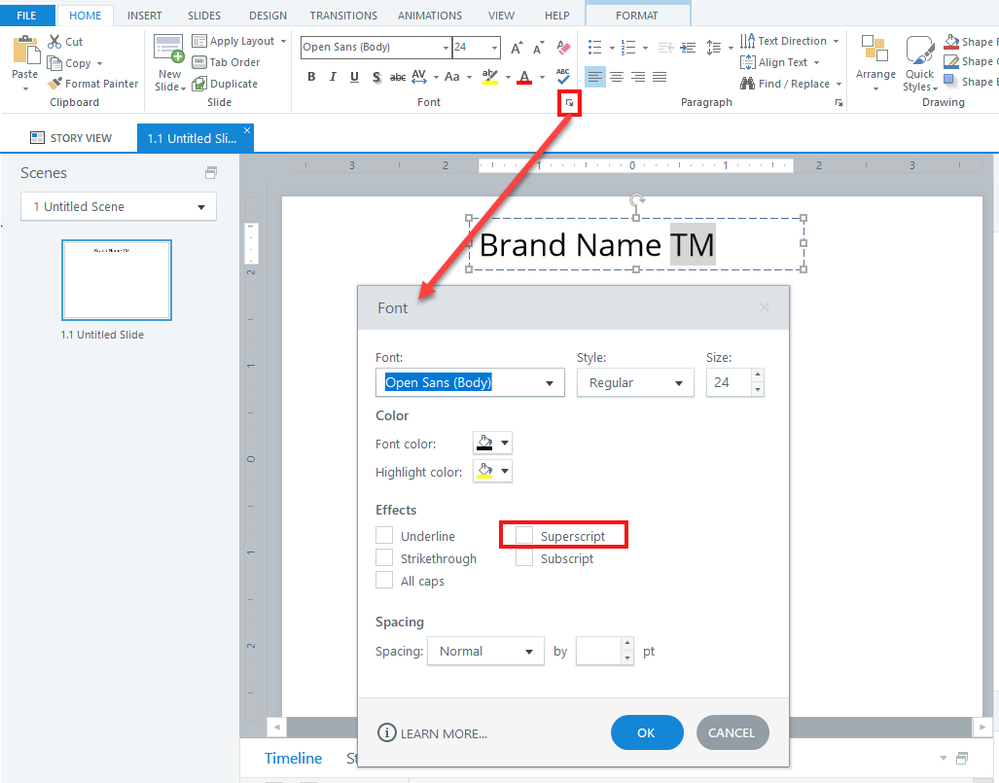The image size is (999, 783).
Task: Open the Highlight color picker
Action: tap(492, 471)
